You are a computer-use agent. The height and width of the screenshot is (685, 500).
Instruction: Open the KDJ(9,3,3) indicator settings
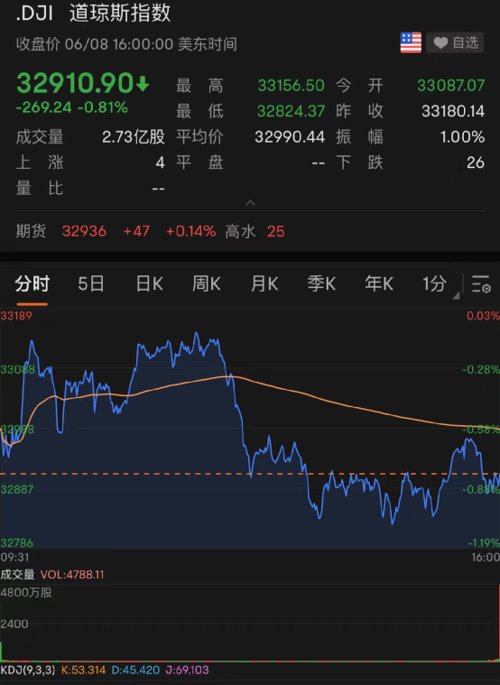pyautogui.click(x=28, y=670)
